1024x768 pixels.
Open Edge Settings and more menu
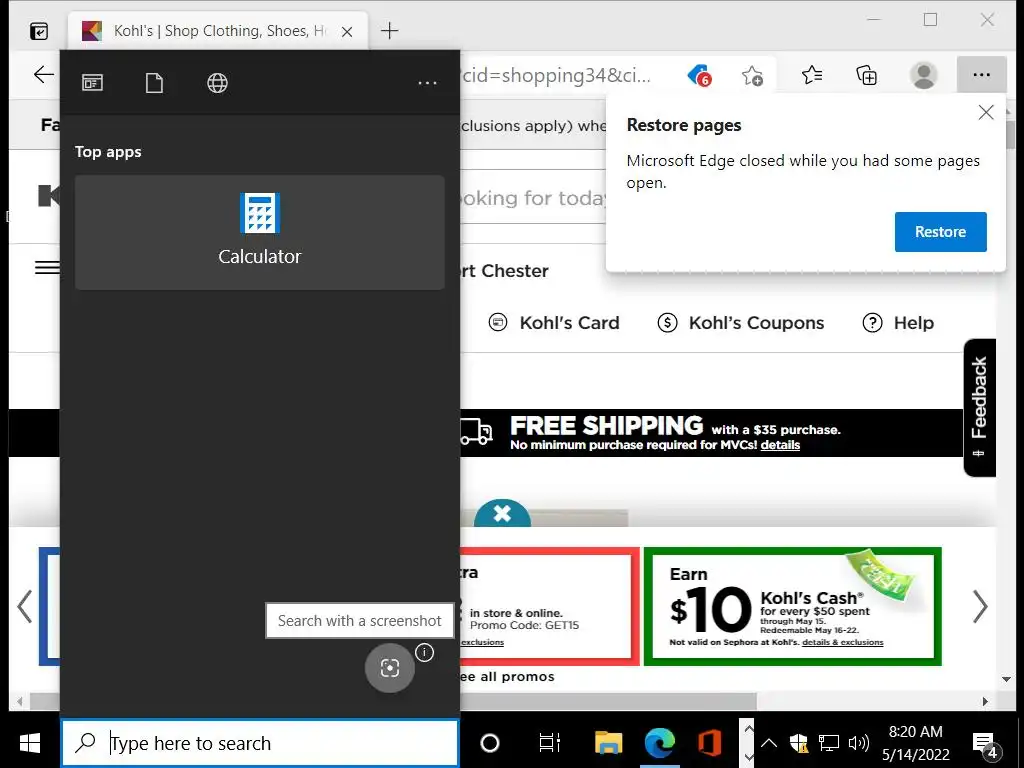tap(981, 75)
